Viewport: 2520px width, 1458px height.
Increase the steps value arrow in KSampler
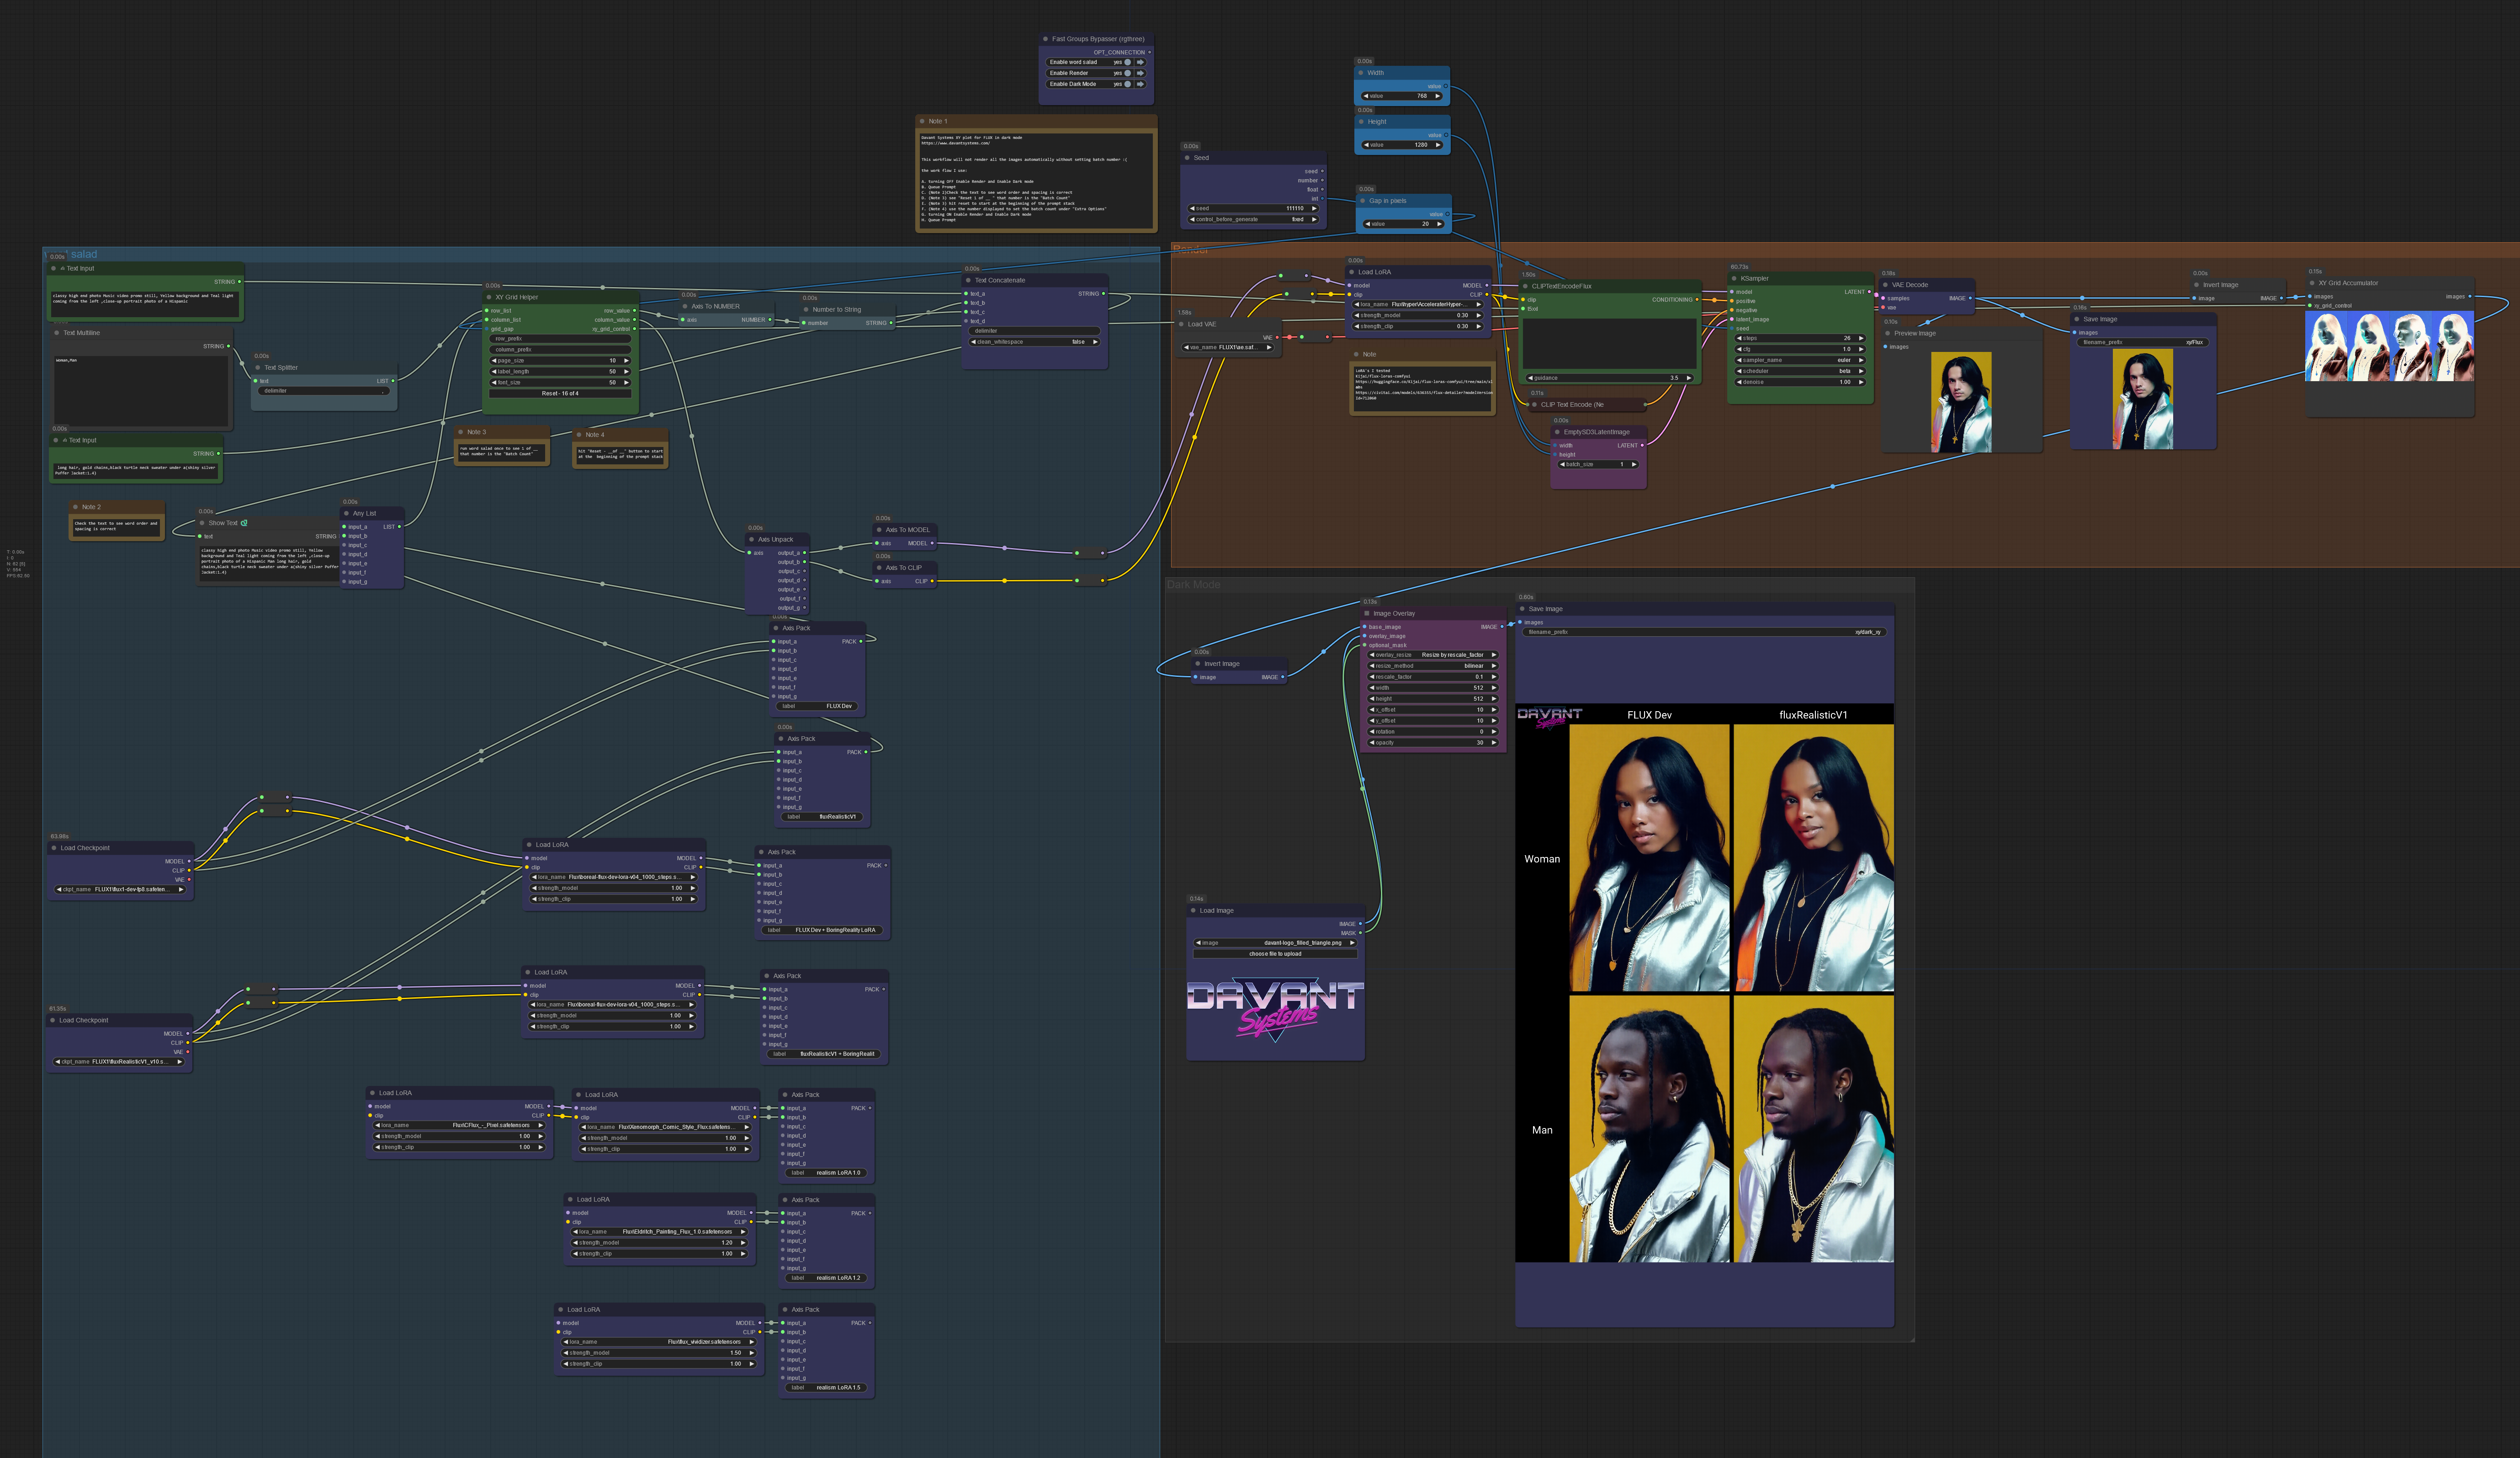click(1861, 338)
